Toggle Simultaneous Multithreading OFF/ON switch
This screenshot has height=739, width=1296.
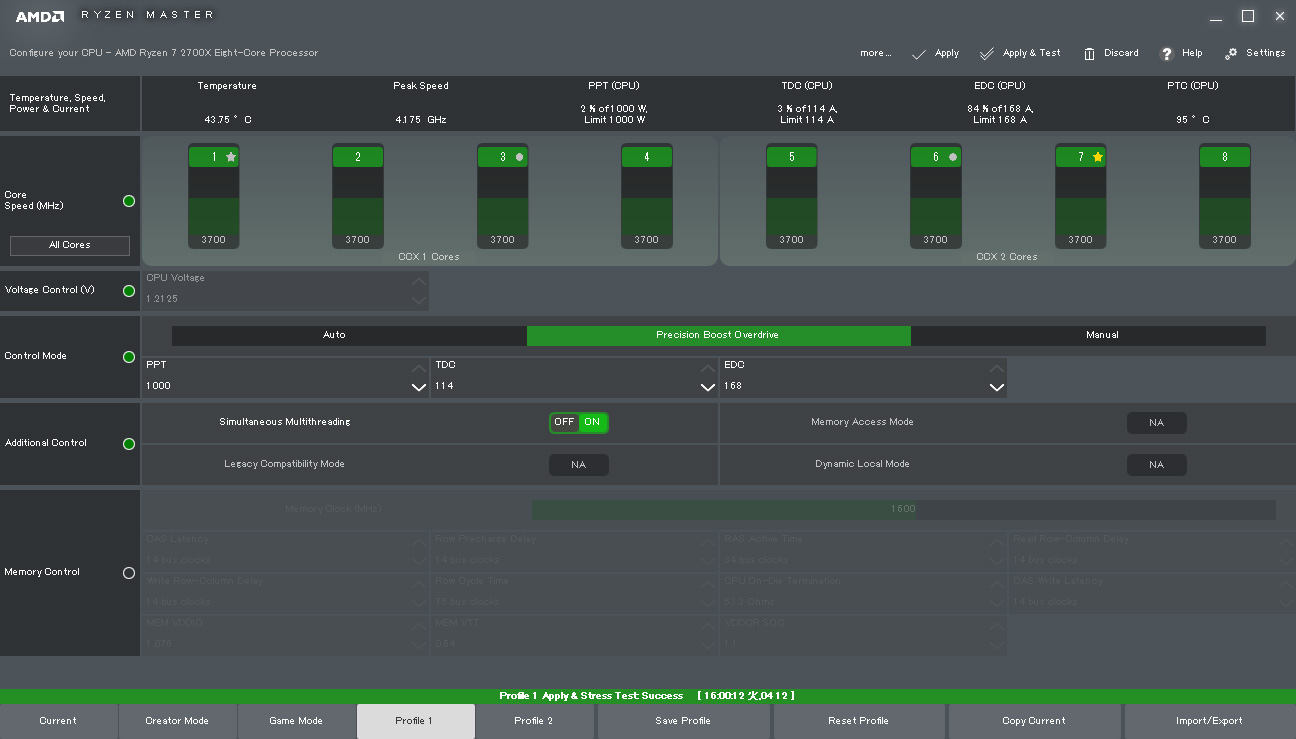578,422
